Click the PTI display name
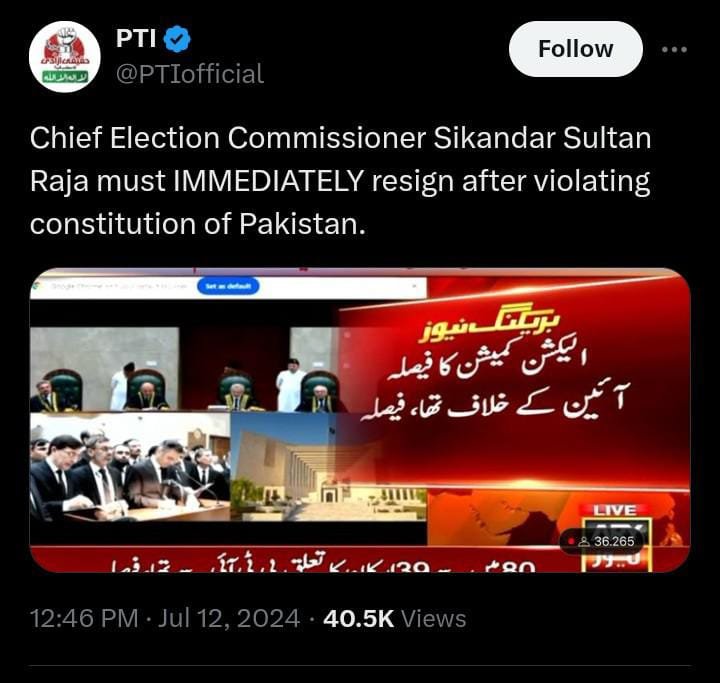The height and width of the screenshot is (683, 720). (136, 38)
